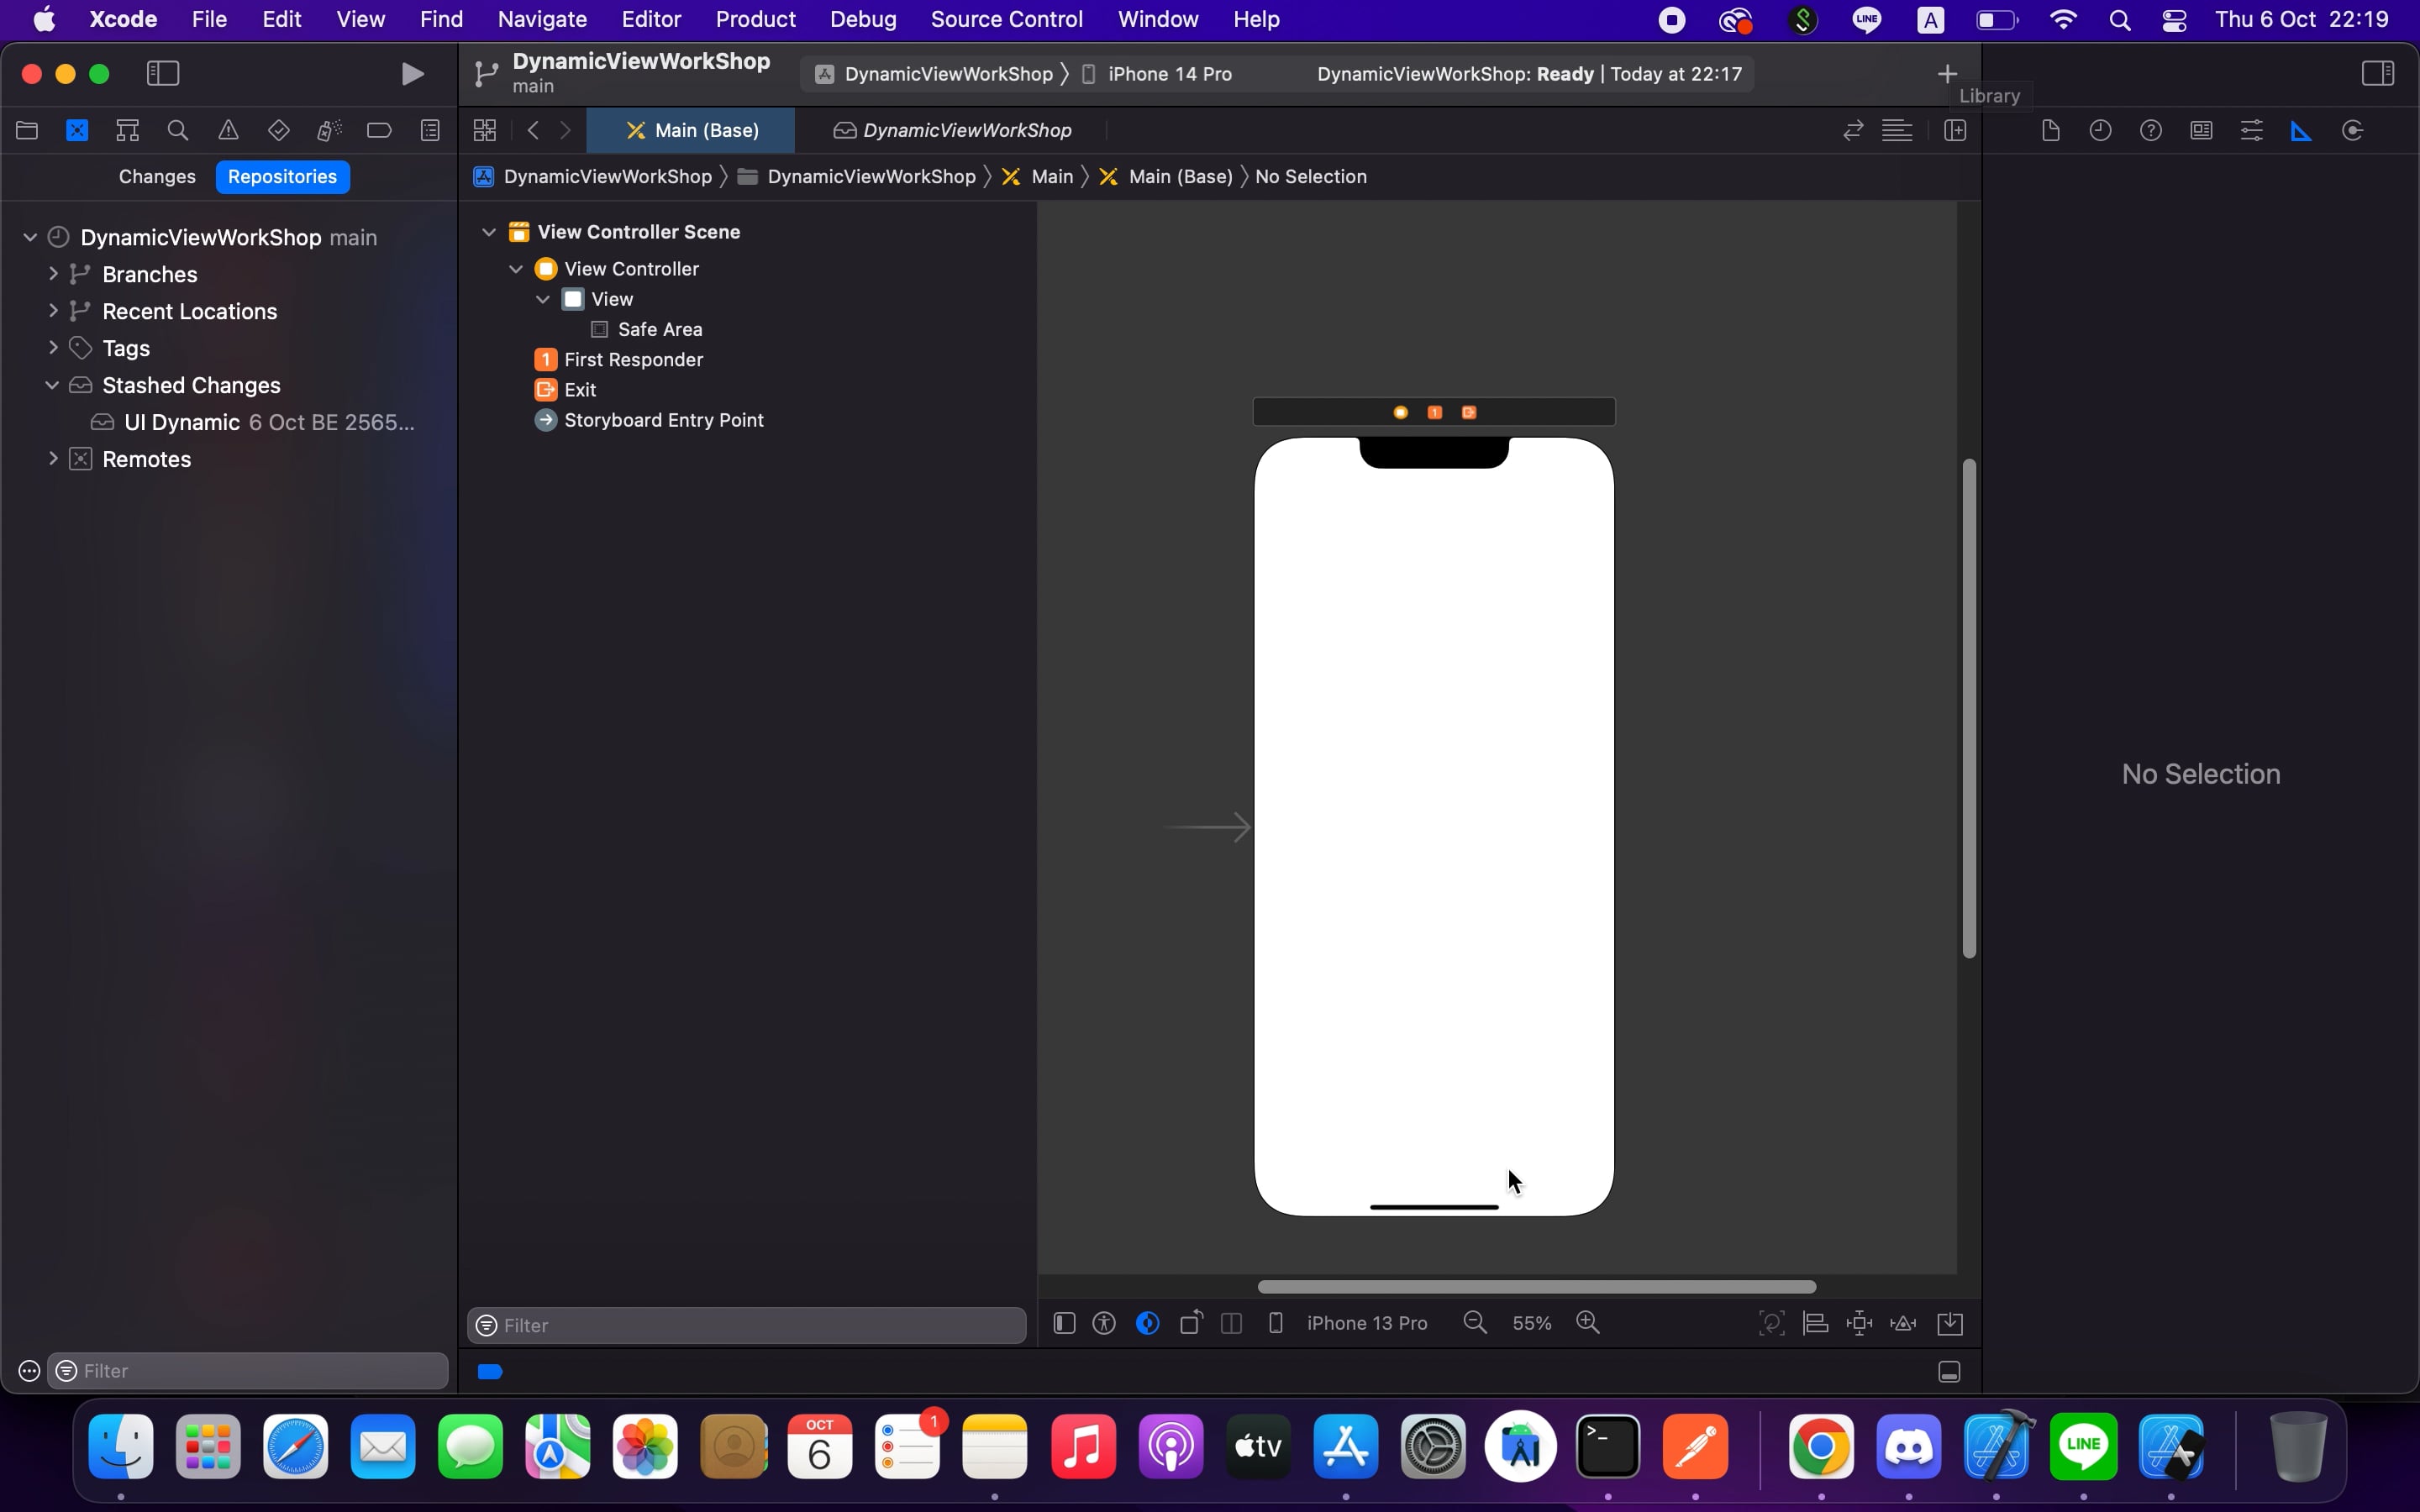Select the iPhone 14 Pro run destination
The width and height of the screenshot is (2420, 1512).
1172,73
